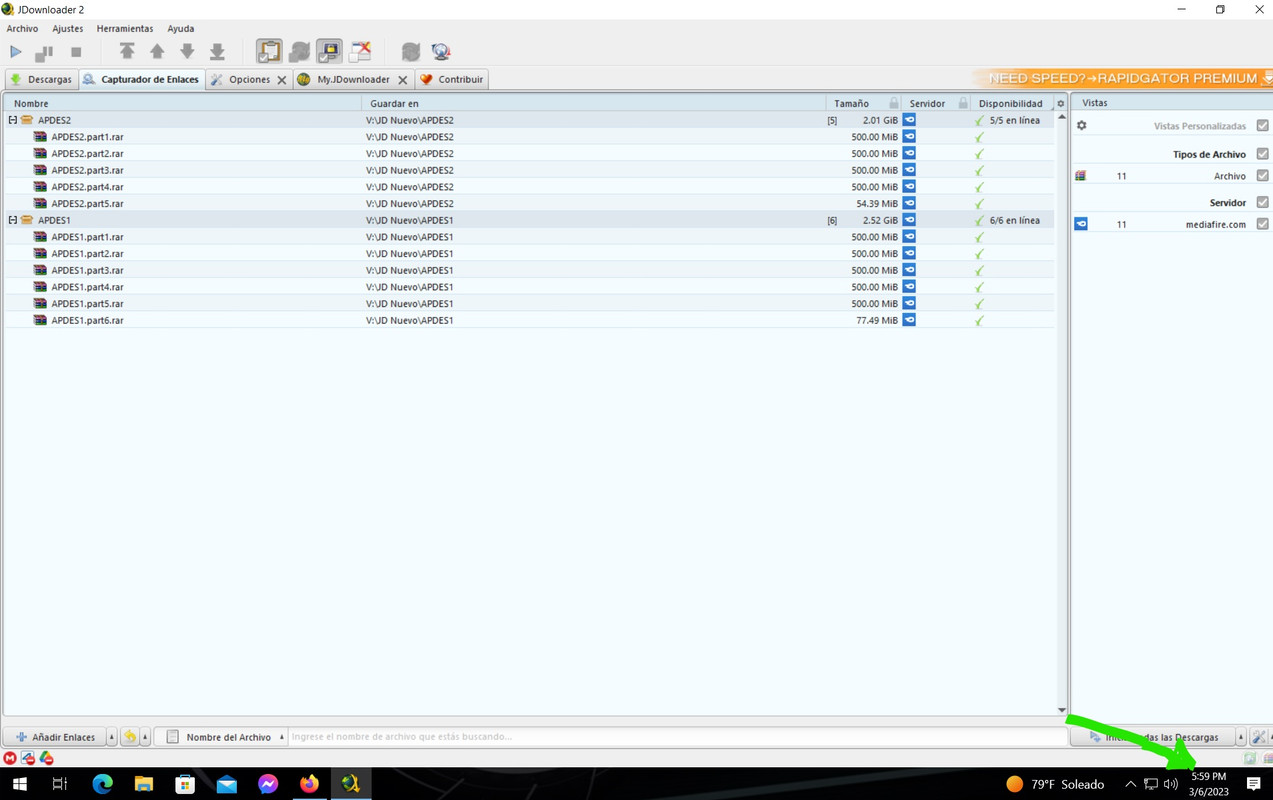Select APDES1.part6.rar file
Screen dimensions: 1273x800
528,320
